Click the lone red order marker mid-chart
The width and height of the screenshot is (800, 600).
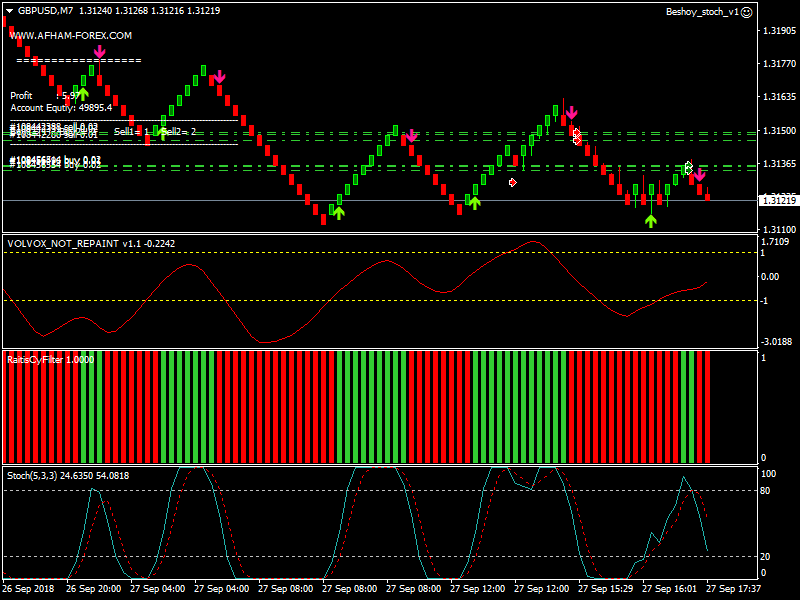(513, 182)
